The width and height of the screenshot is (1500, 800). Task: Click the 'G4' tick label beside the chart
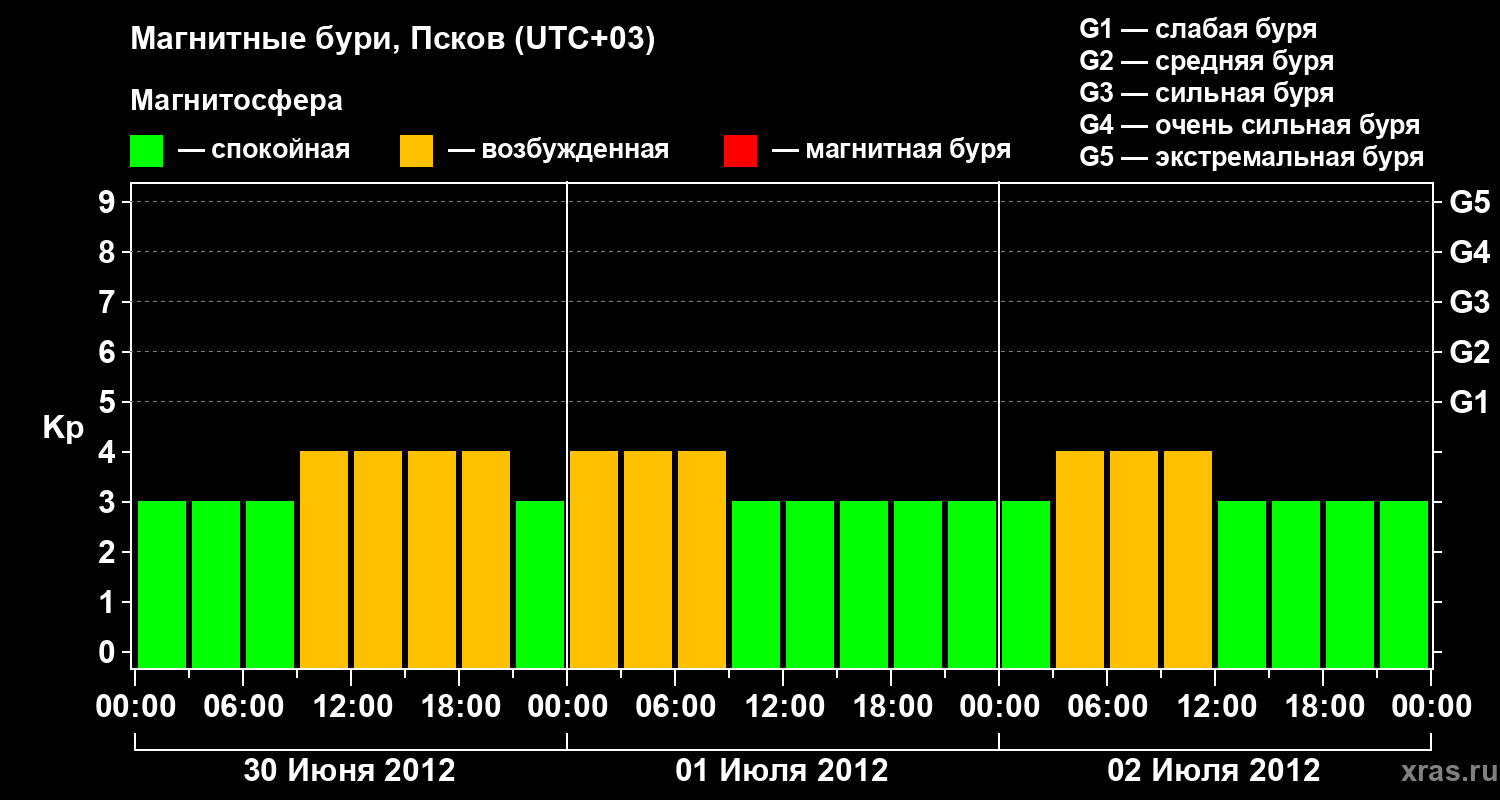[x=1470, y=252]
